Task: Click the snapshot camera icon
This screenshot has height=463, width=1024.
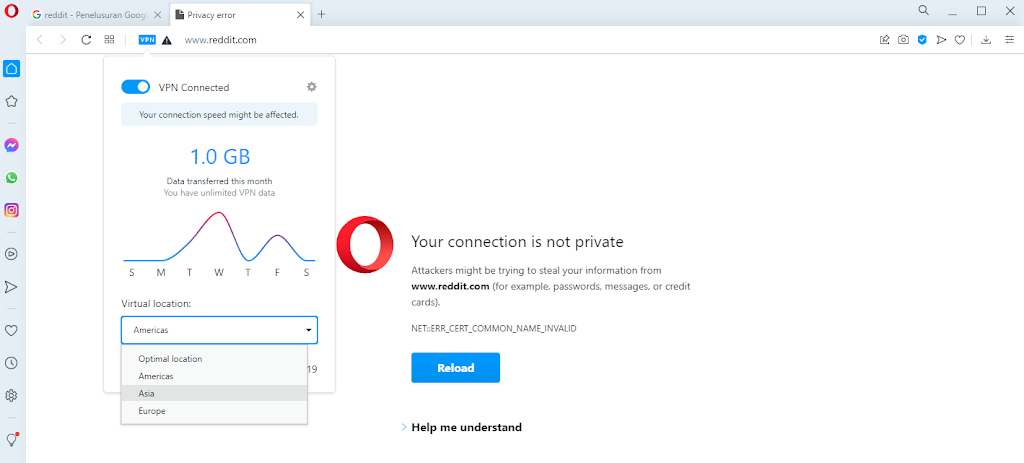Action: coord(903,40)
